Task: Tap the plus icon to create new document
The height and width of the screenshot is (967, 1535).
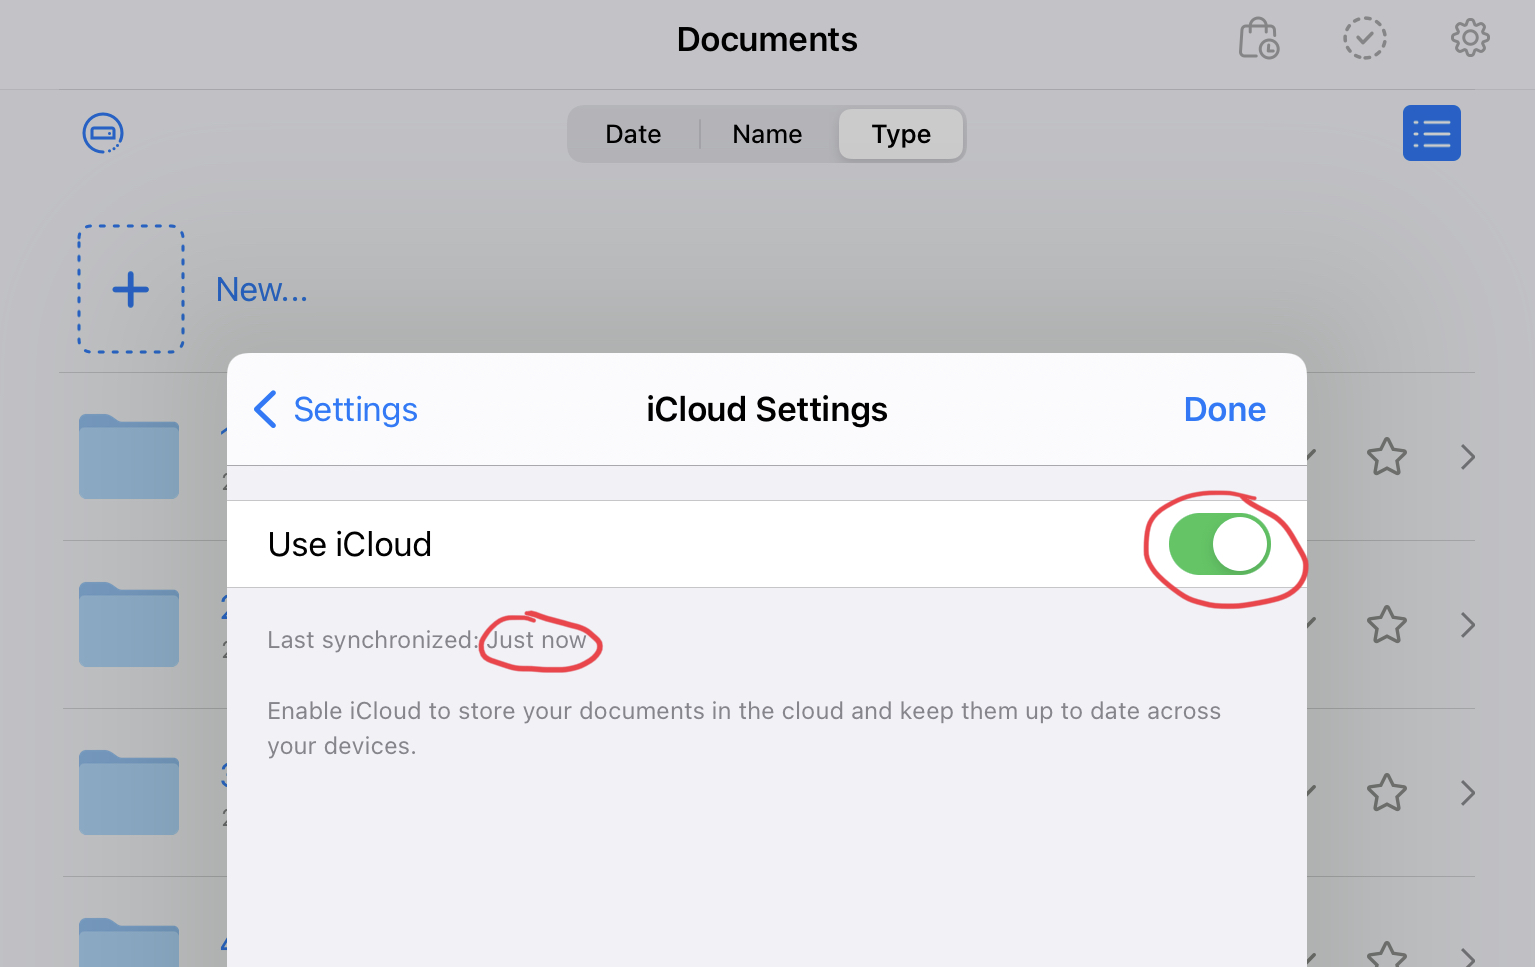Action: [131, 289]
